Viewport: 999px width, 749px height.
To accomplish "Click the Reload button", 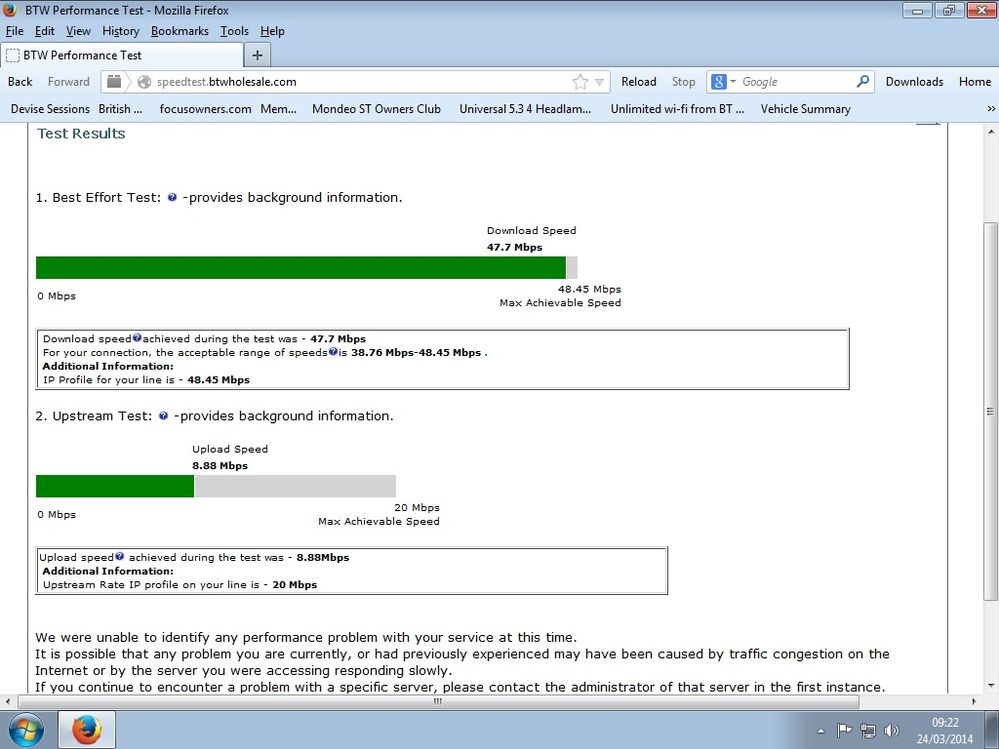I will 638,82.
